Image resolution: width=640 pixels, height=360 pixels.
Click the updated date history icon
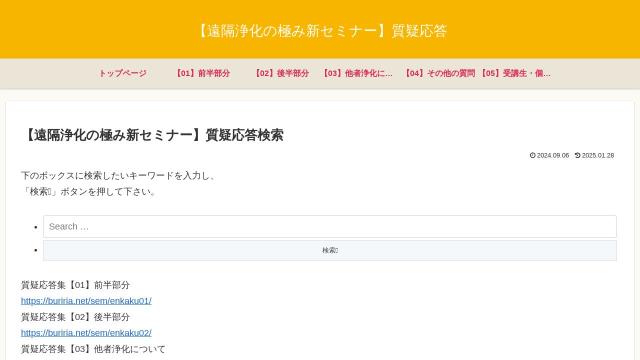point(578,156)
